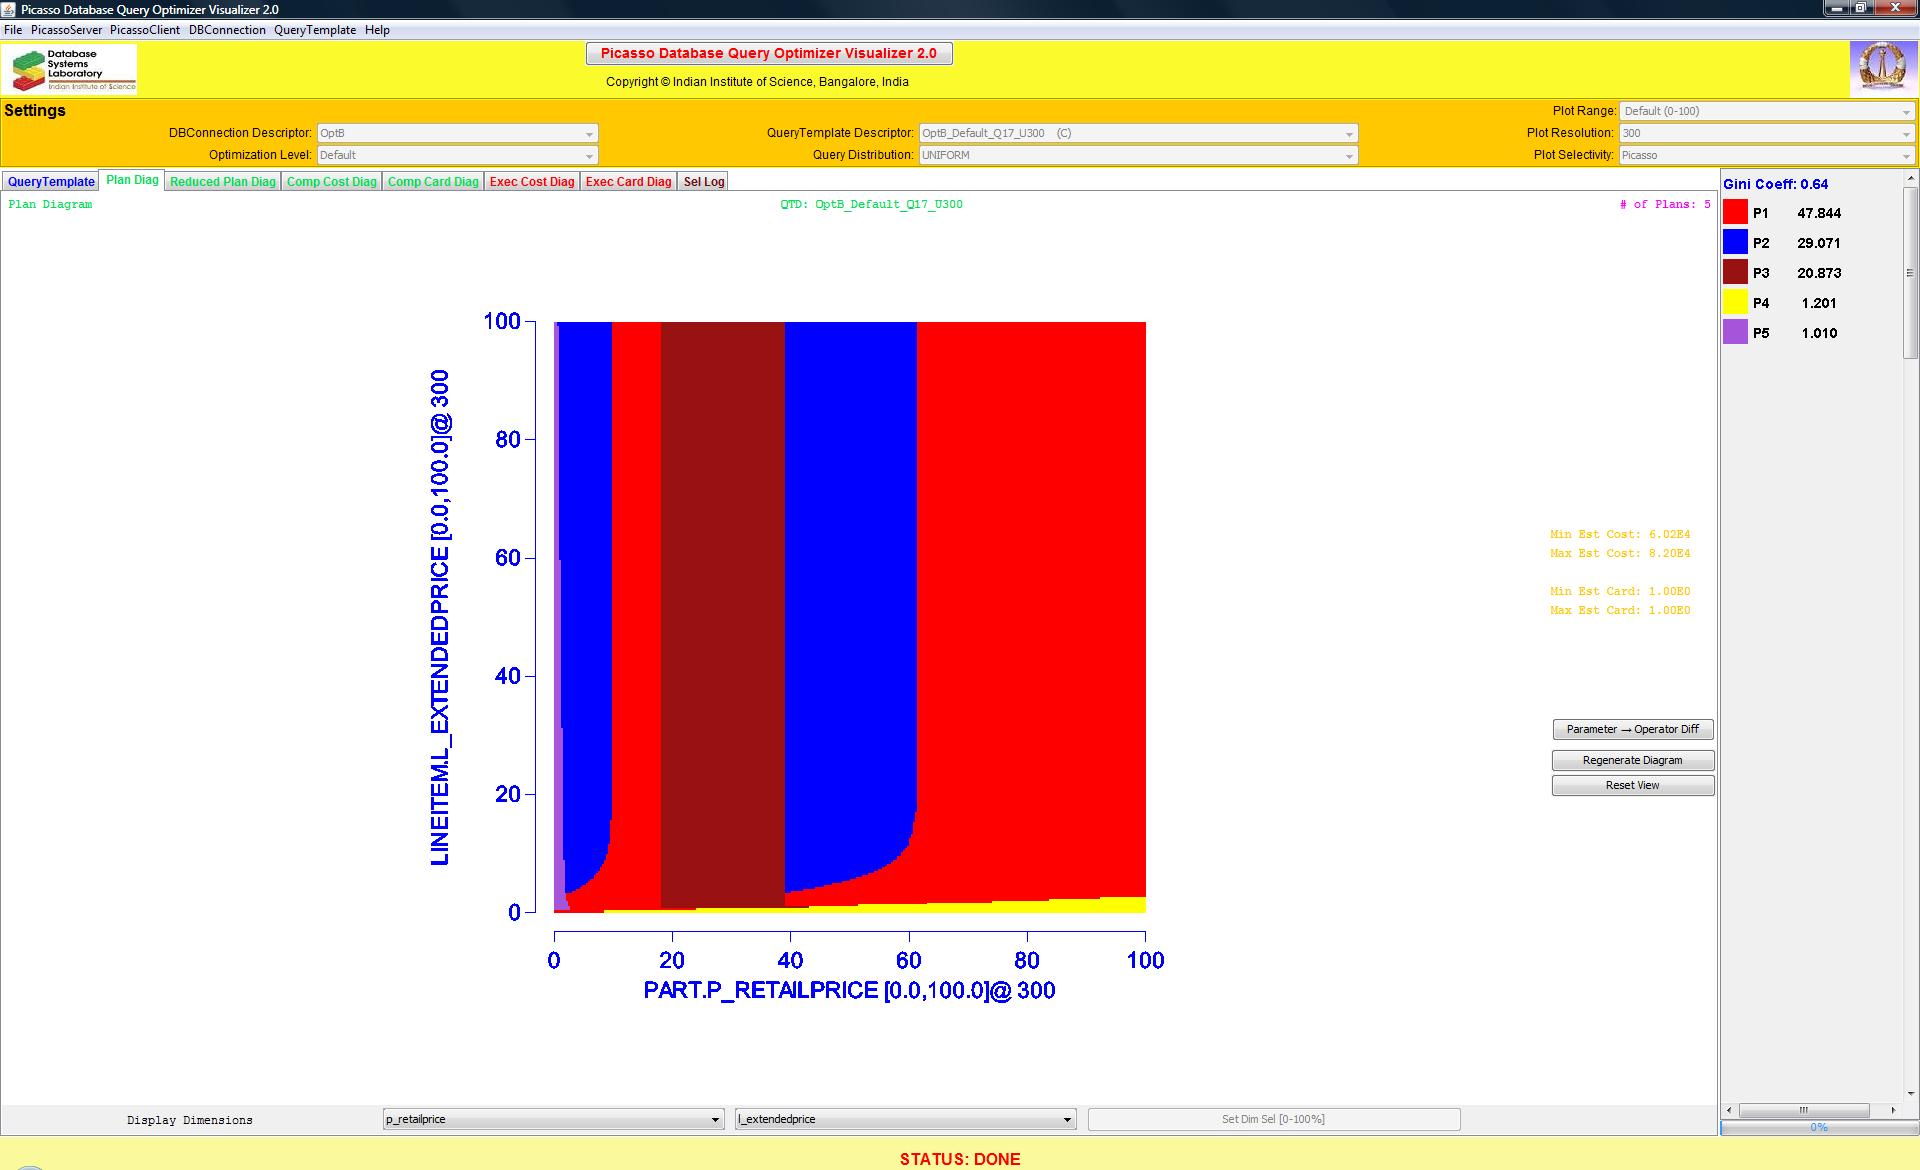Click the Java icon in the title bar
The height and width of the screenshot is (1170, 1920).
[10, 9]
